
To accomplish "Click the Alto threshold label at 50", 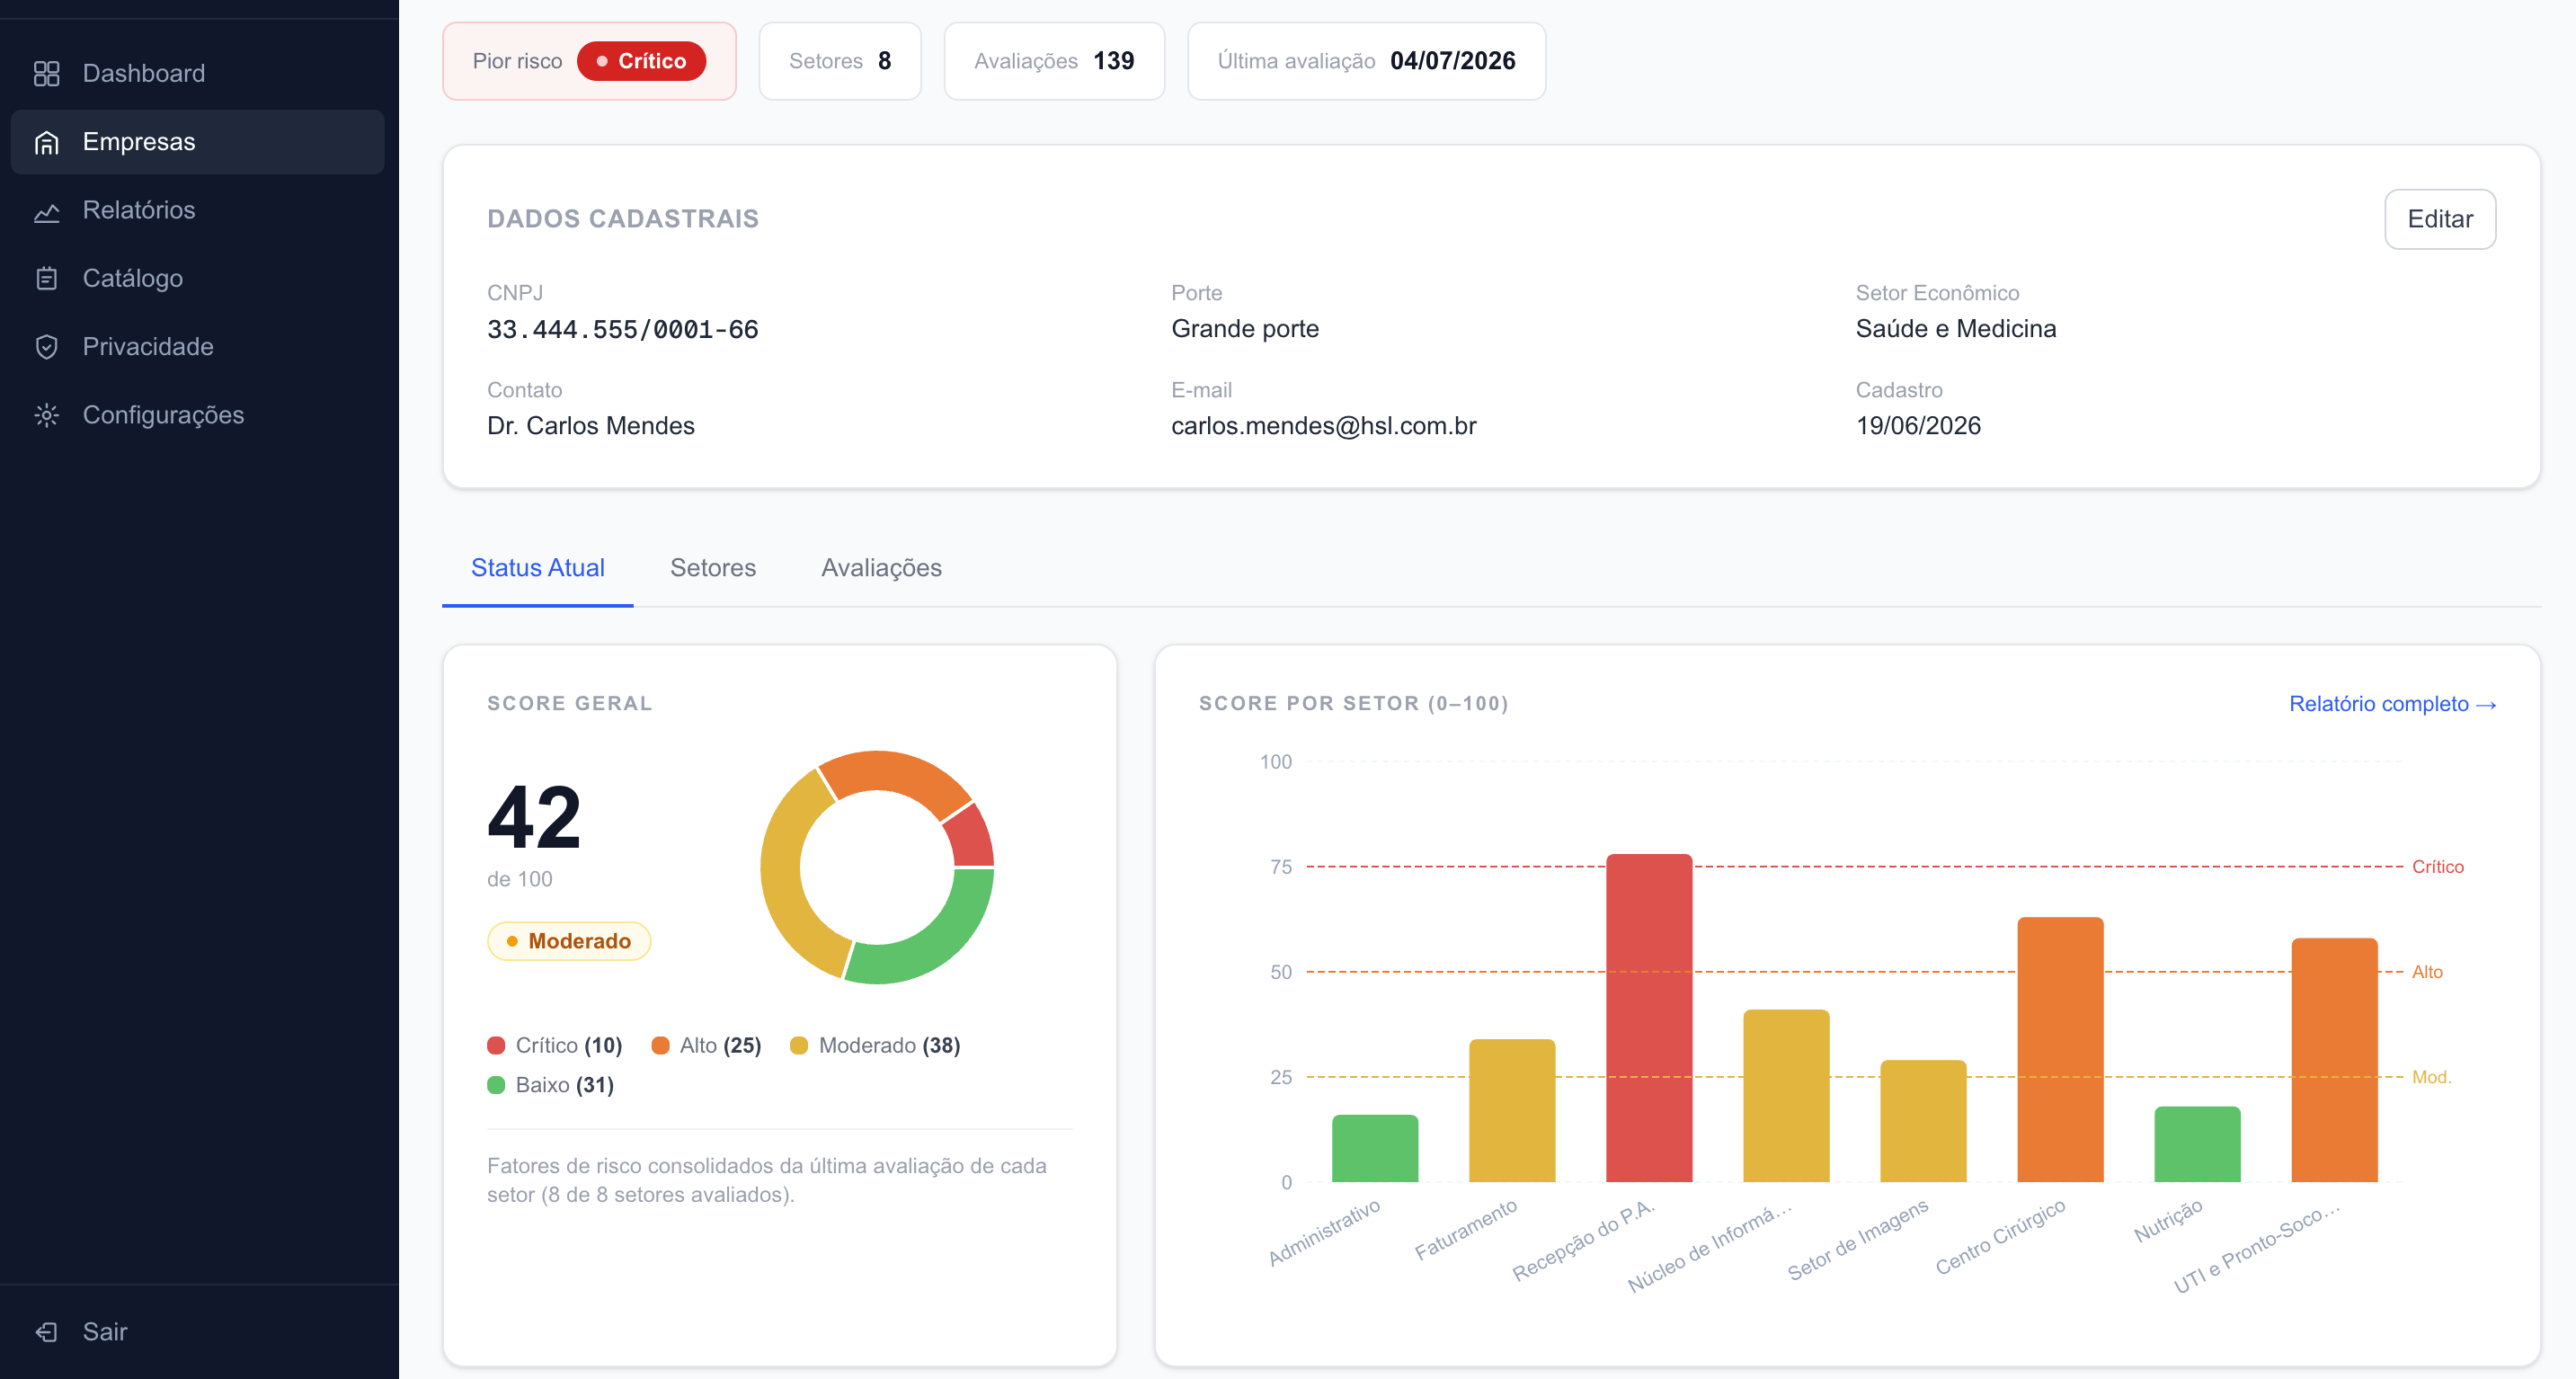I will (2426, 972).
